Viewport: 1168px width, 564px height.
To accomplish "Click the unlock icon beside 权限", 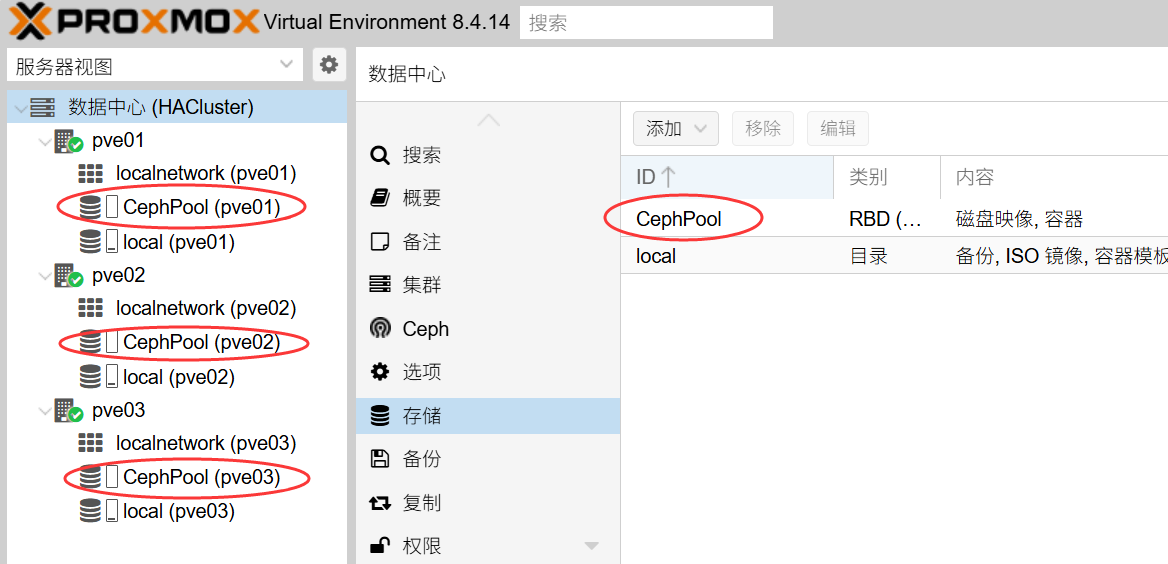I will click(380, 545).
